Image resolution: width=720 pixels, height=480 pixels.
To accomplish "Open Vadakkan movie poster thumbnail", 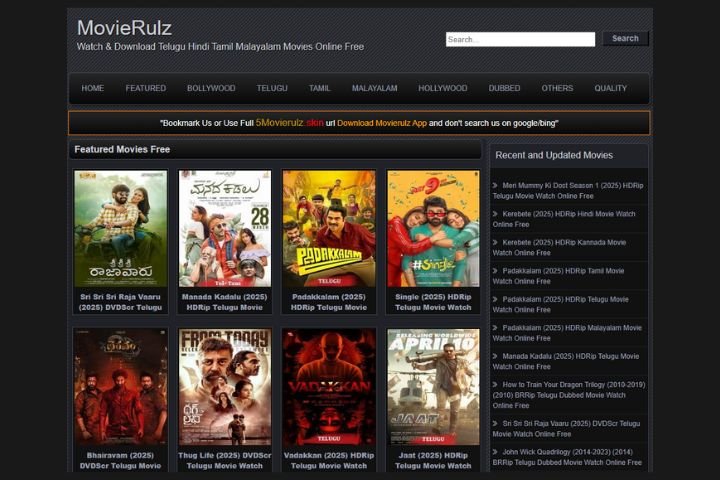I will coord(329,387).
